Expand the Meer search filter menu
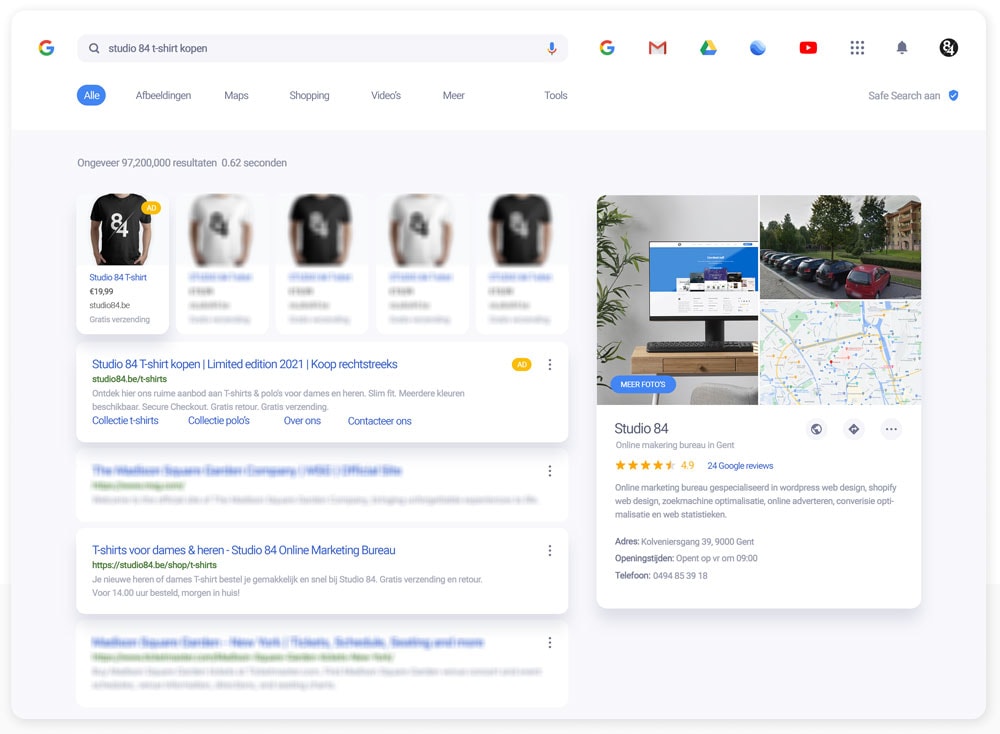 coord(453,96)
